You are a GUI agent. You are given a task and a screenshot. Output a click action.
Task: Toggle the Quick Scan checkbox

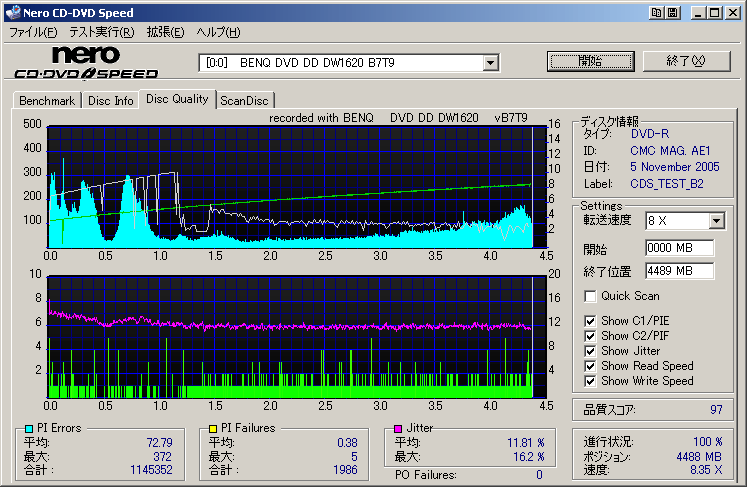[590, 296]
